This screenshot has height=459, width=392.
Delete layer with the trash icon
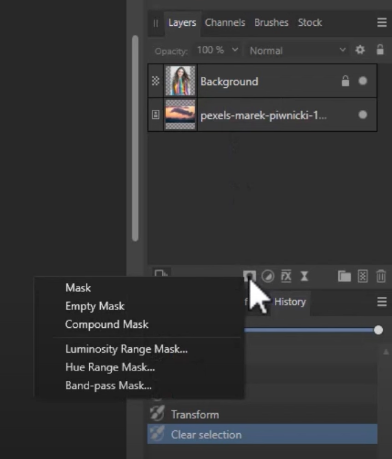[x=381, y=276]
